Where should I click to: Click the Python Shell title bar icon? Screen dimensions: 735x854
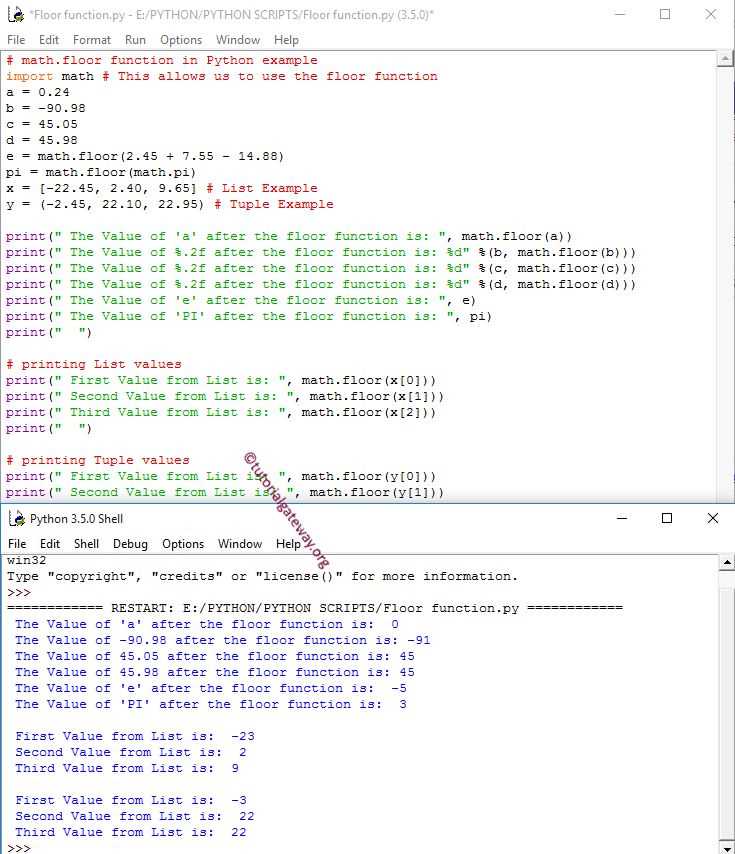[x=17, y=518]
